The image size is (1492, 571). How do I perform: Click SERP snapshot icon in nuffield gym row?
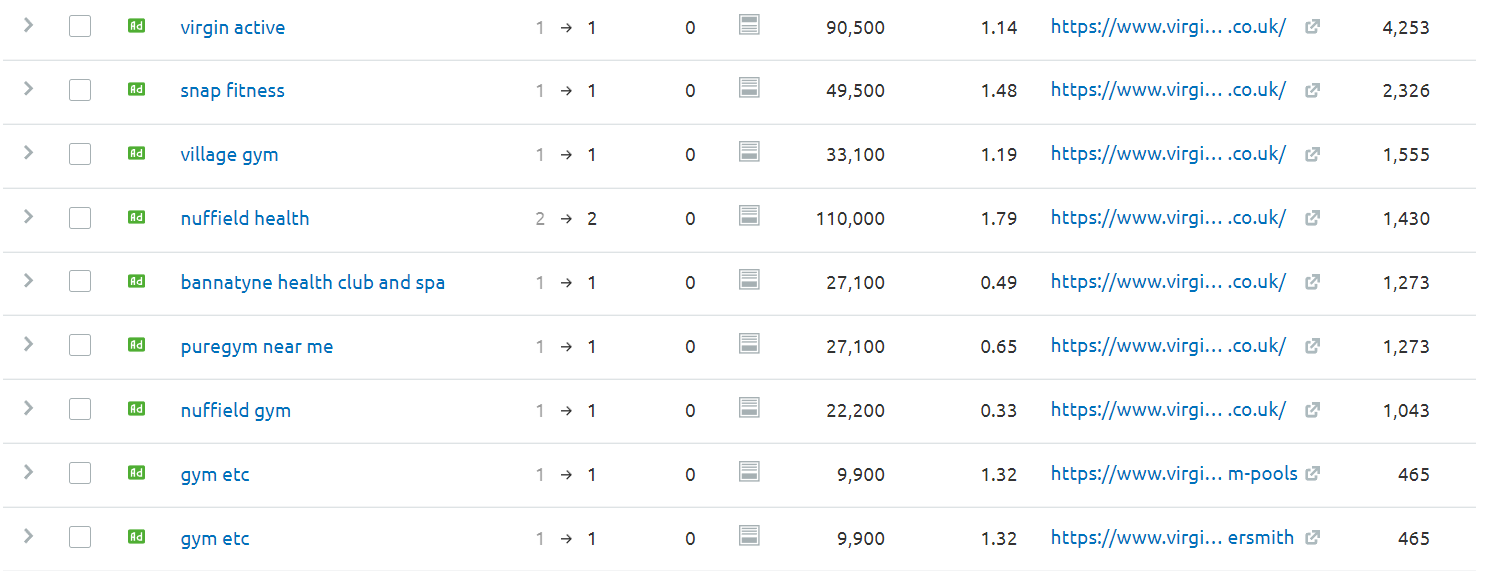[x=749, y=408]
